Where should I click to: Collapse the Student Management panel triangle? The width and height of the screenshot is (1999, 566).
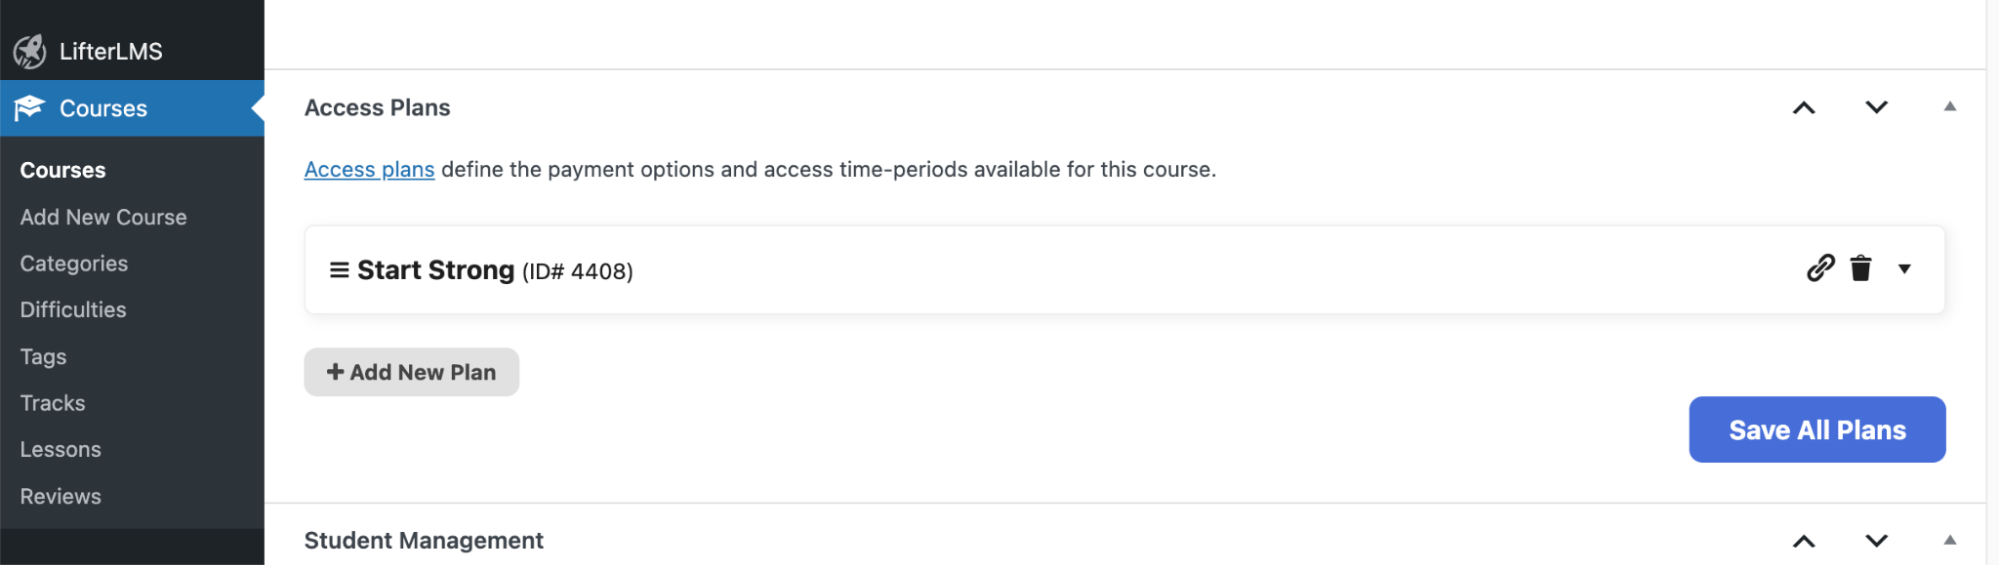pos(1949,540)
